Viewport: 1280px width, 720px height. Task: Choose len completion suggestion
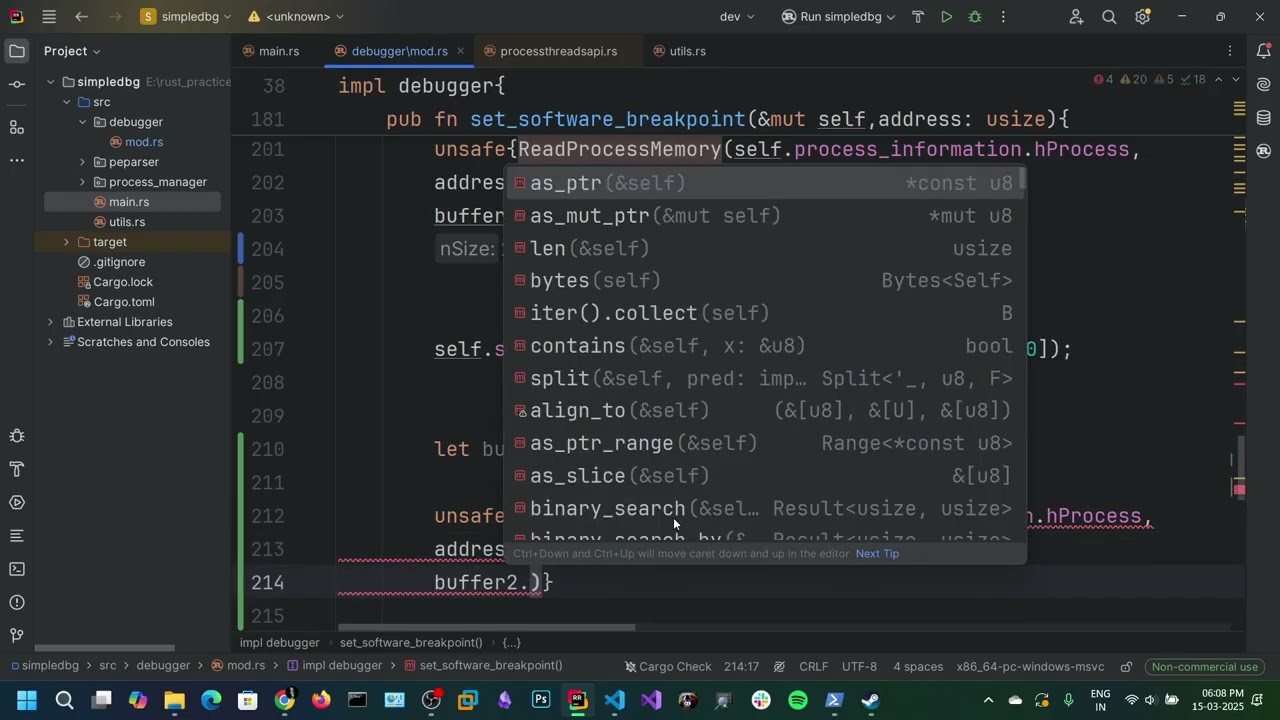click(x=765, y=248)
